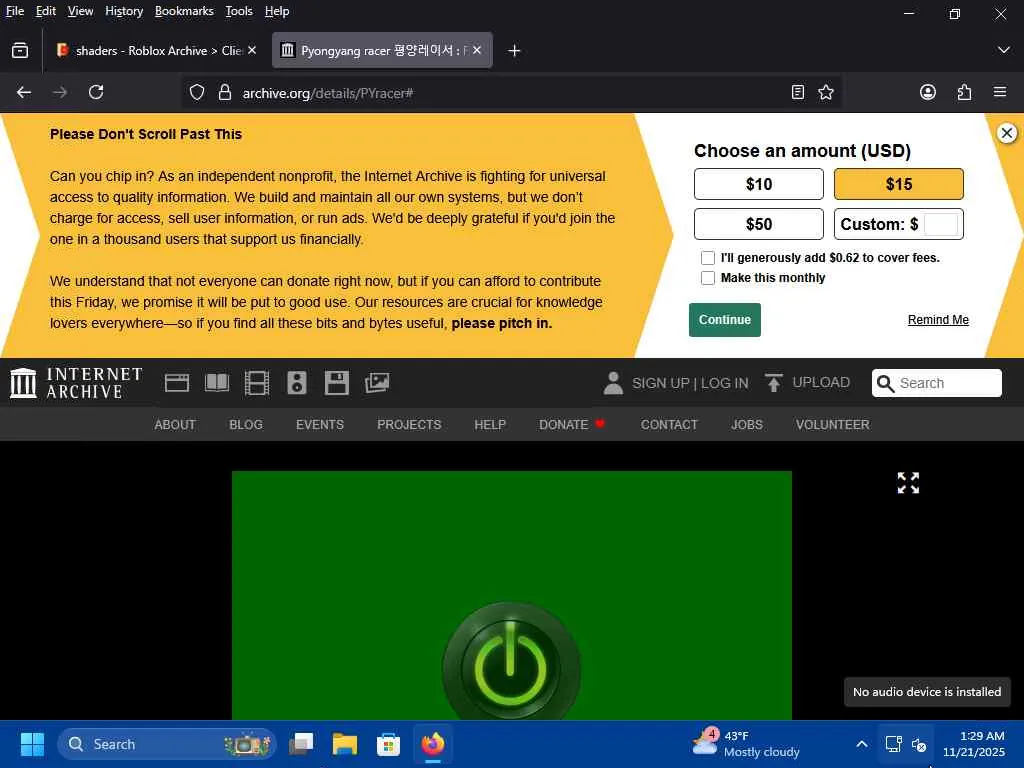Open File Explorer from the taskbar

click(345, 744)
